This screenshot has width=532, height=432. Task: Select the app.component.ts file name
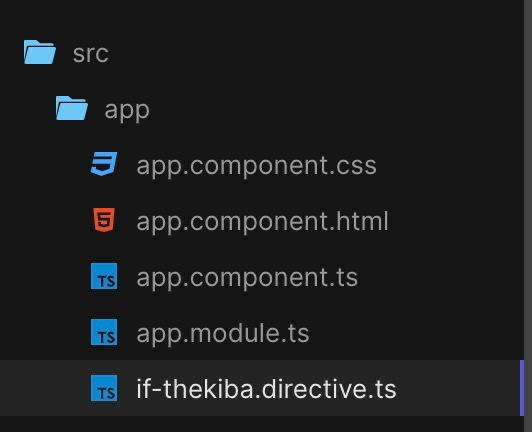point(247,278)
